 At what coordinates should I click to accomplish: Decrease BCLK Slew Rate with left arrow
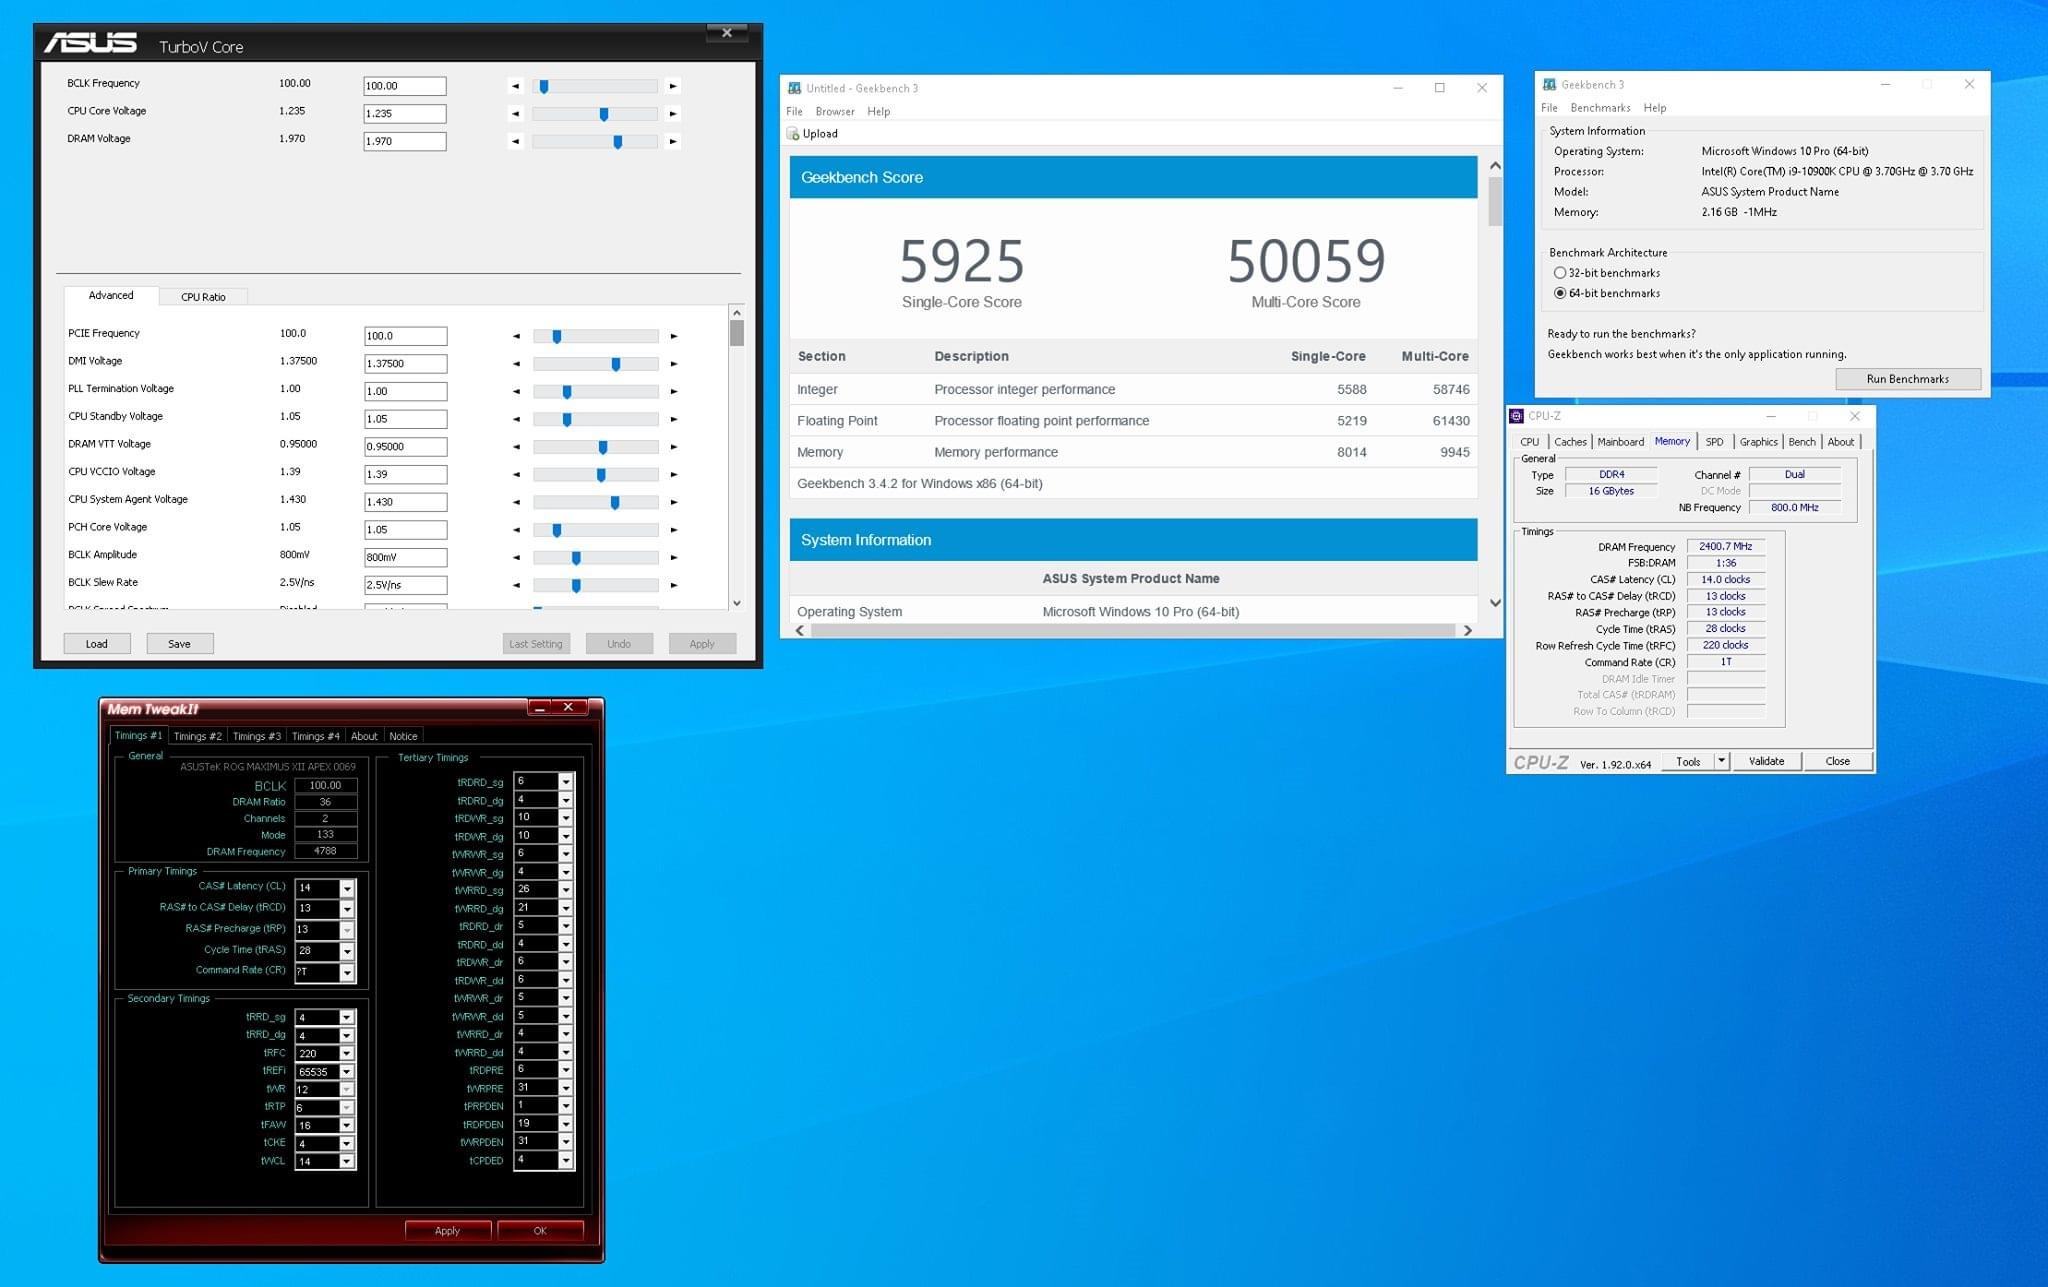point(517,585)
